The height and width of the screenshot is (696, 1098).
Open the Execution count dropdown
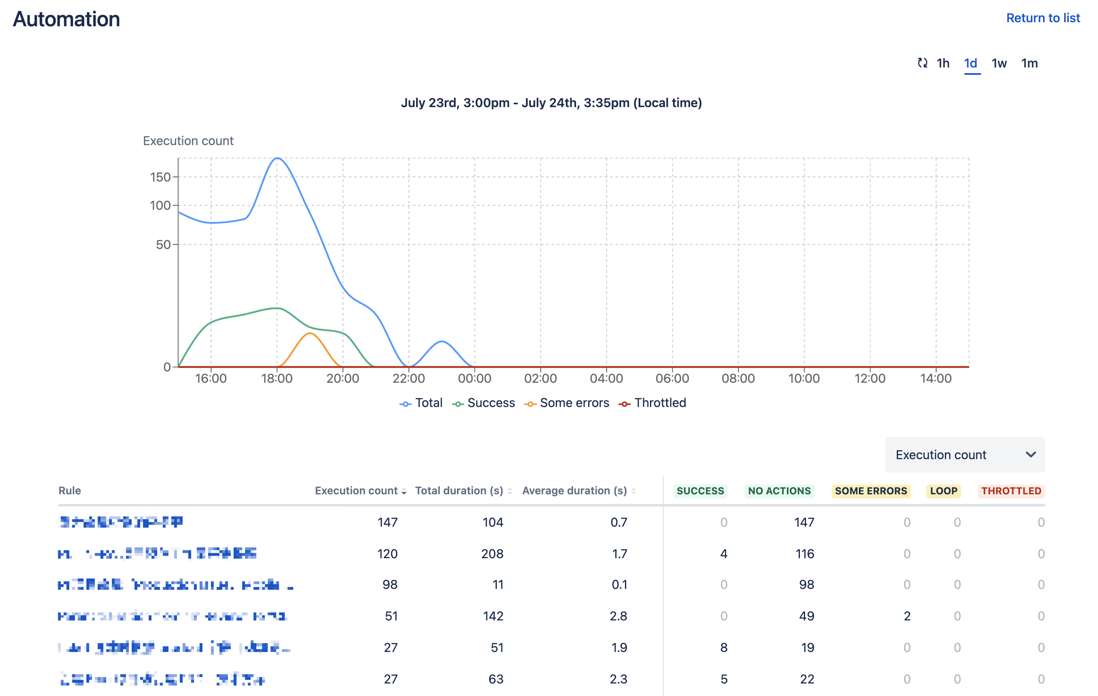965,455
